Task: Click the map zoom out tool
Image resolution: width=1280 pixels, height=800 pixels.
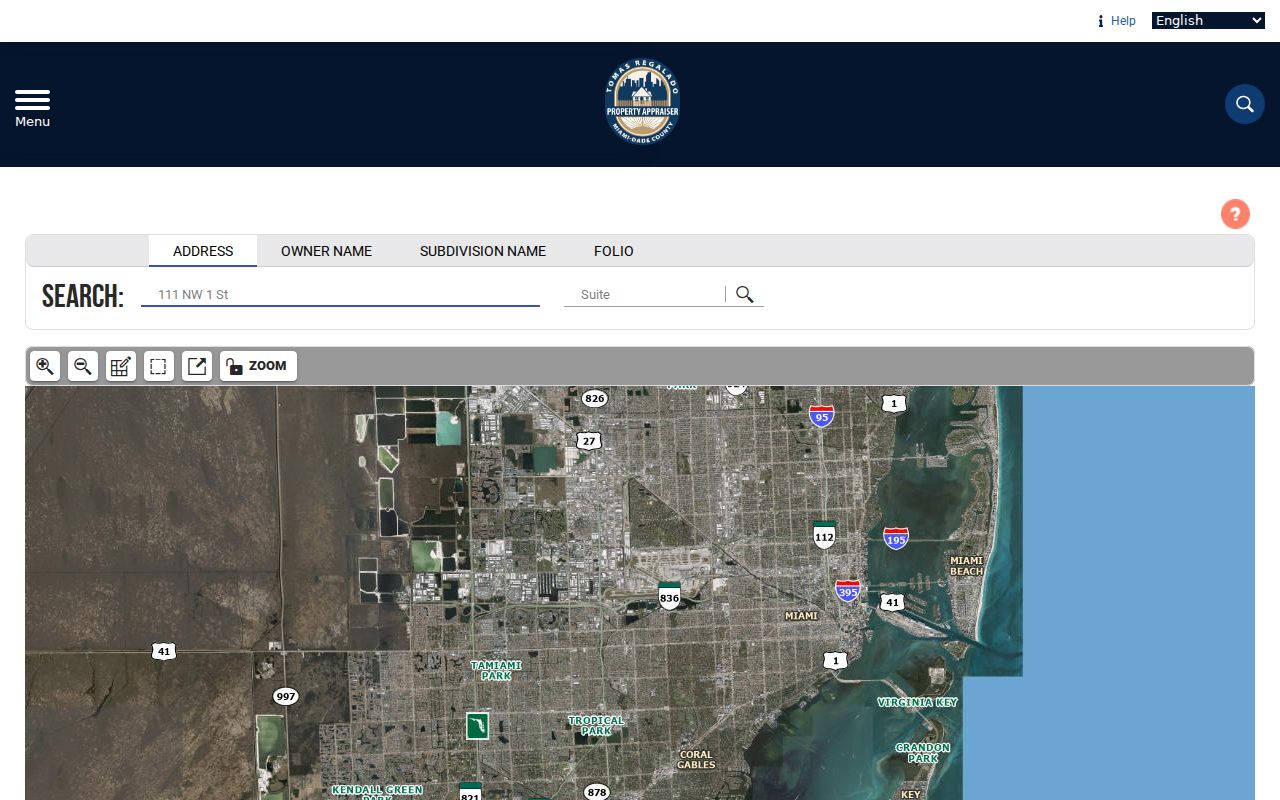Action: tap(83, 366)
